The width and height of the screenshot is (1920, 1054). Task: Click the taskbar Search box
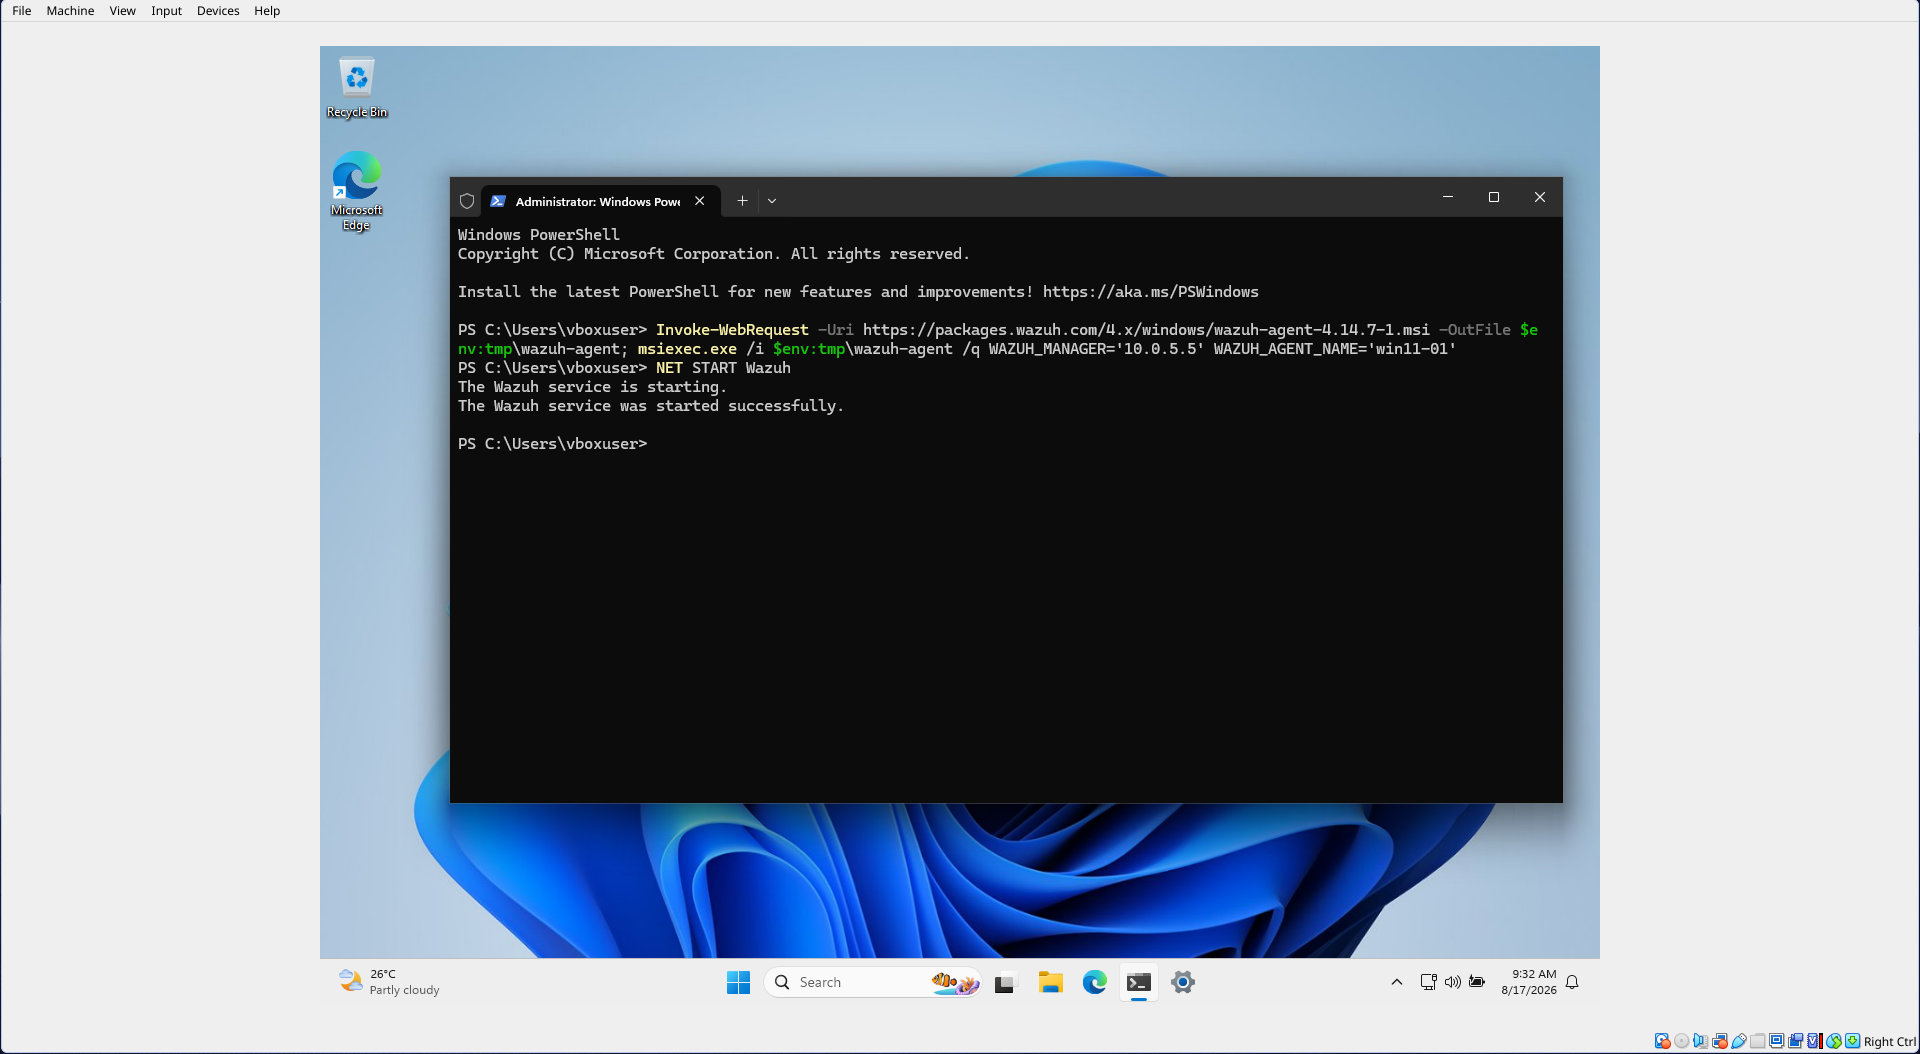872,983
